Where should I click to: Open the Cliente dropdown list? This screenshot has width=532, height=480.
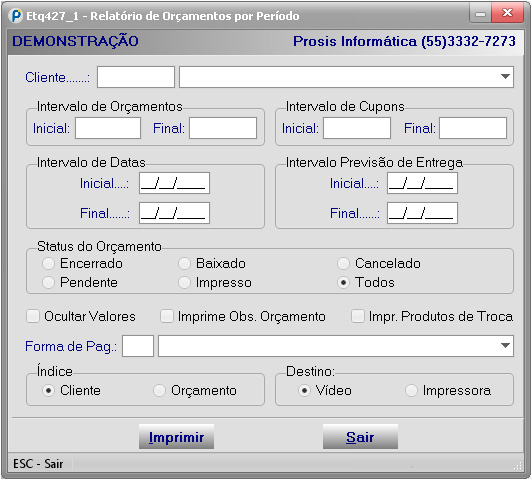(505, 77)
